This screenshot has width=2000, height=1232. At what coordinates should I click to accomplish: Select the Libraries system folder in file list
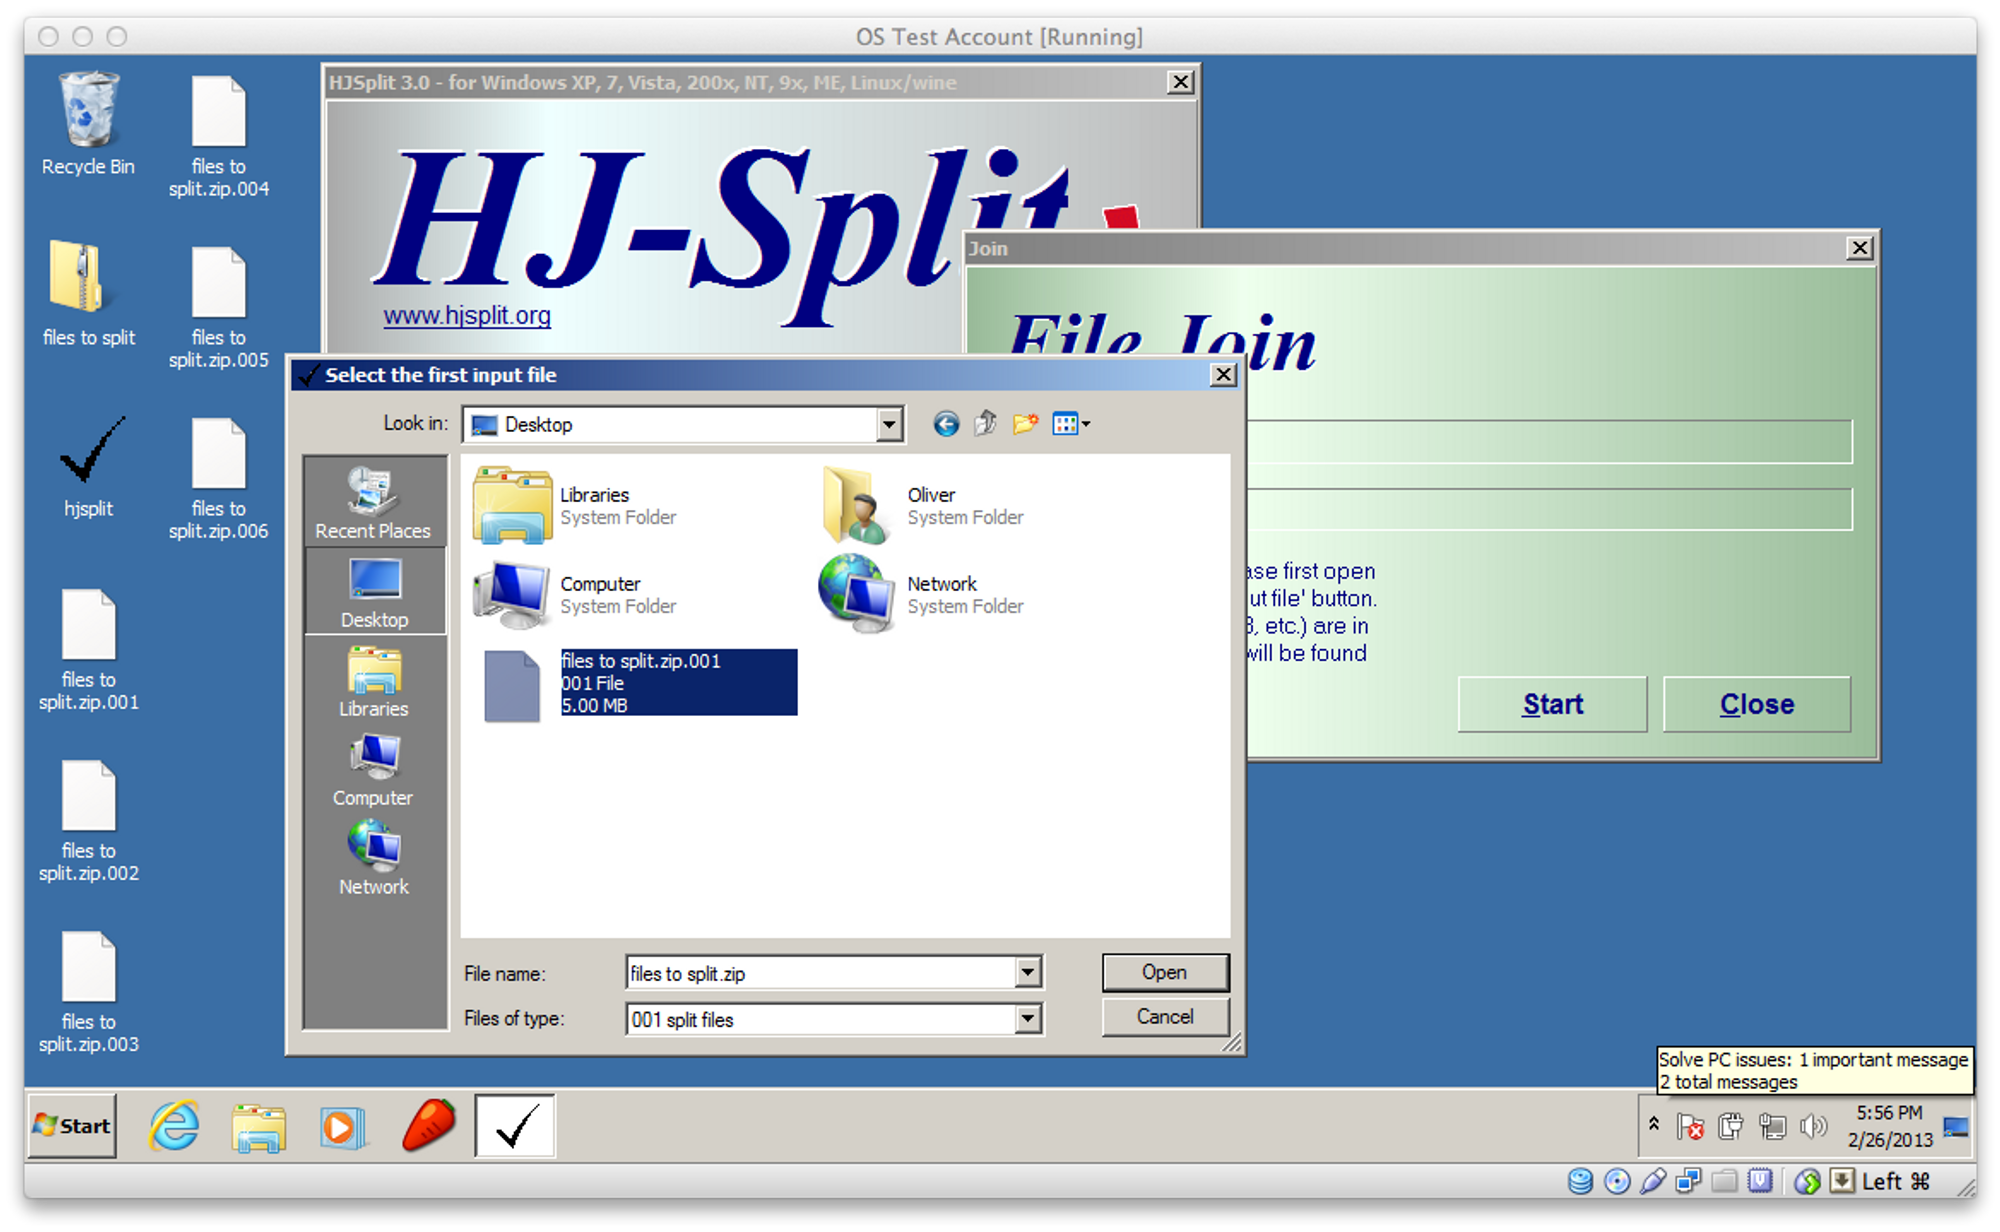(576, 506)
